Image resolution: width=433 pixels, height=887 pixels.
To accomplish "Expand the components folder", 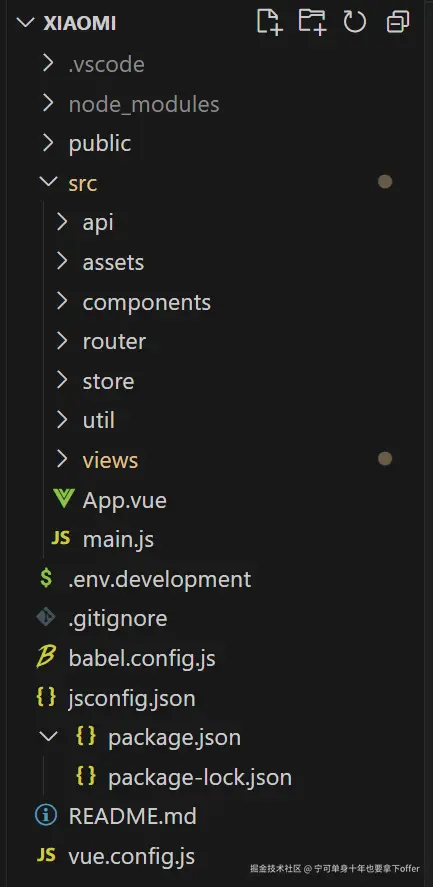I will (62, 302).
